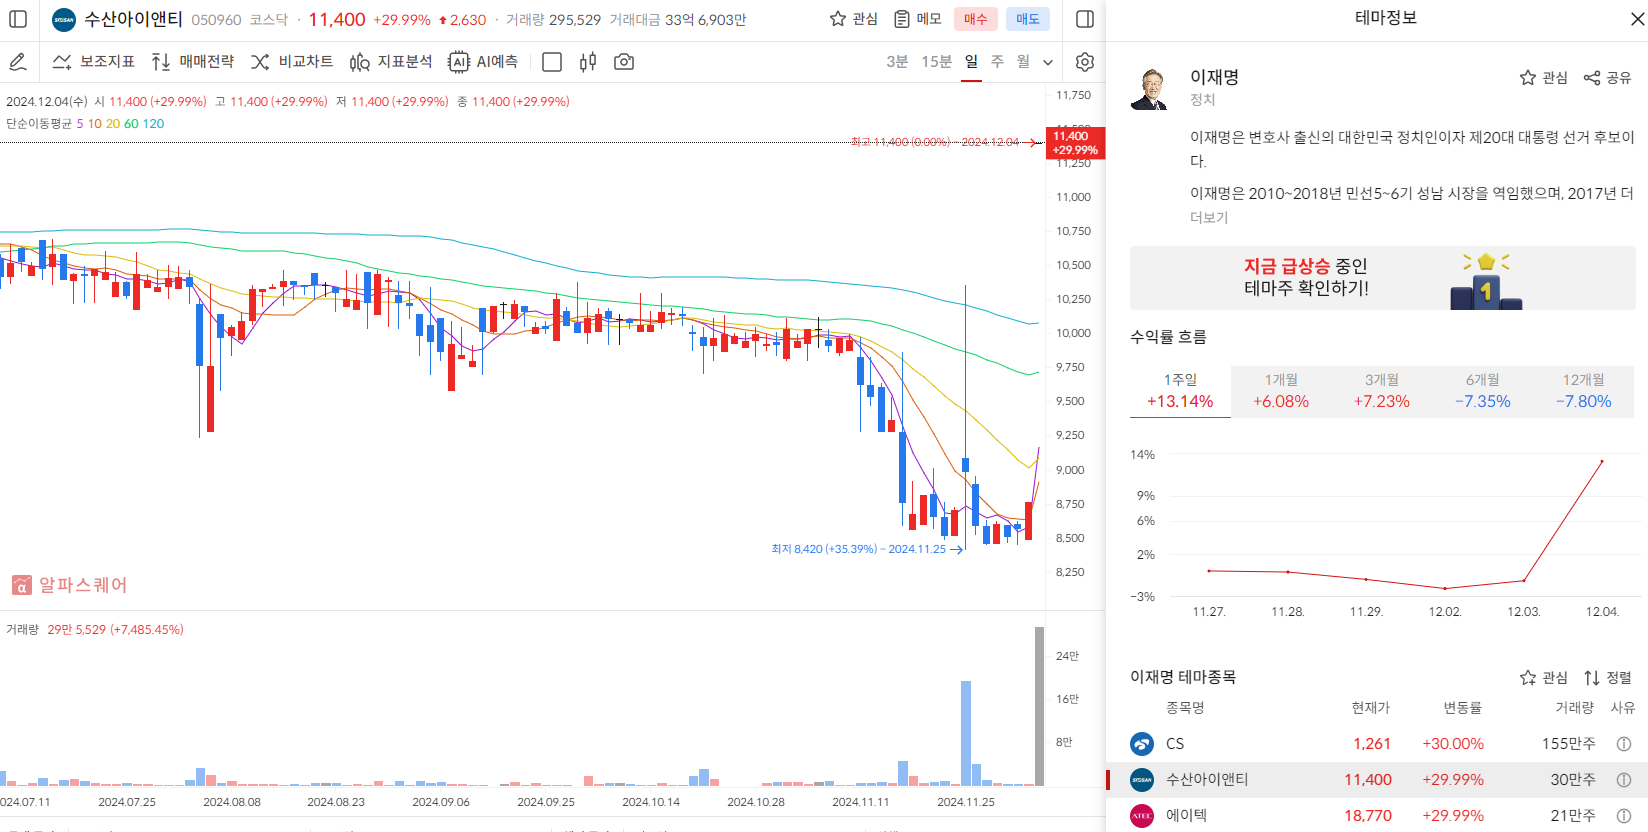Show reason info icon for 에이텍

click(1624, 816)
